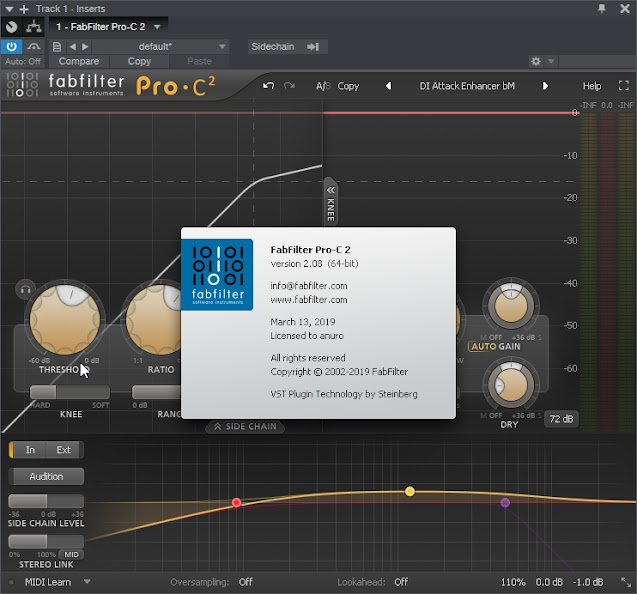The width and height of the screenshot is (637, 594).
Task: Select the purple side chain EQ band
Action: pos(505,503)
